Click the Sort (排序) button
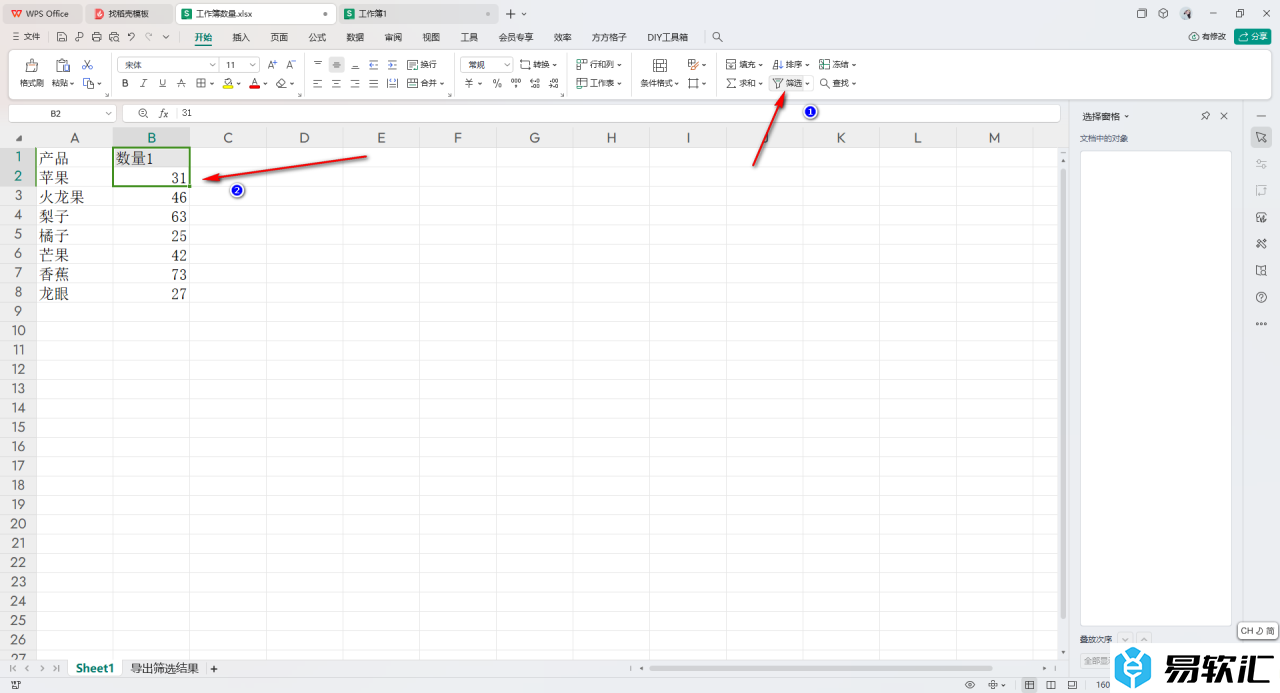The image size is (1280, 693). [791, 64]
